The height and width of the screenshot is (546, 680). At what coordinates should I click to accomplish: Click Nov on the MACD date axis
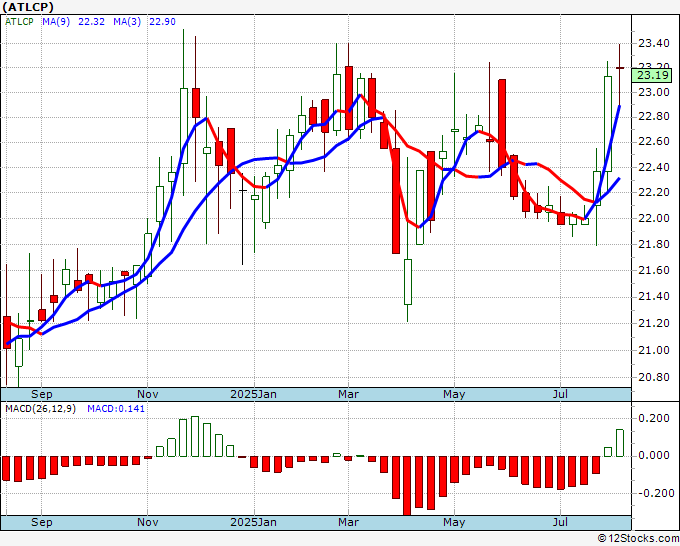147,522
